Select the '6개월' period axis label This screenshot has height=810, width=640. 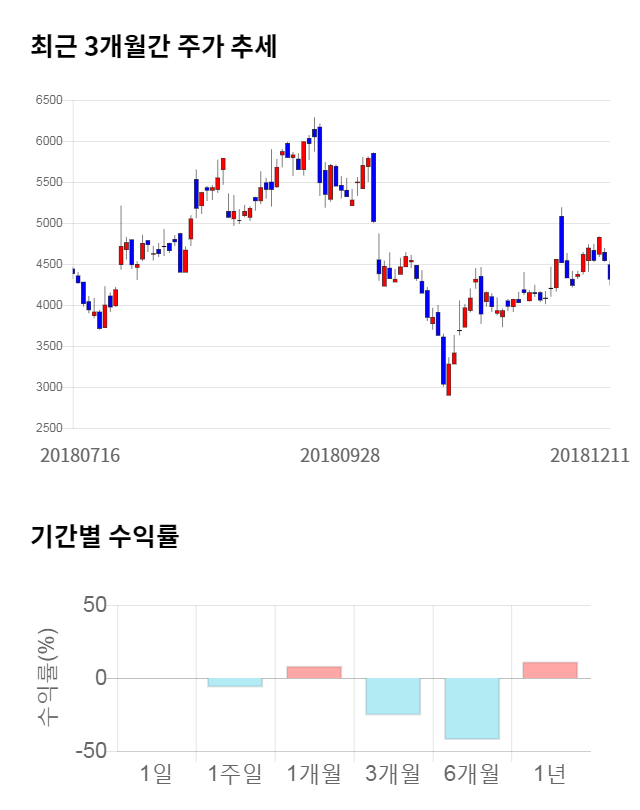(472, 773)
